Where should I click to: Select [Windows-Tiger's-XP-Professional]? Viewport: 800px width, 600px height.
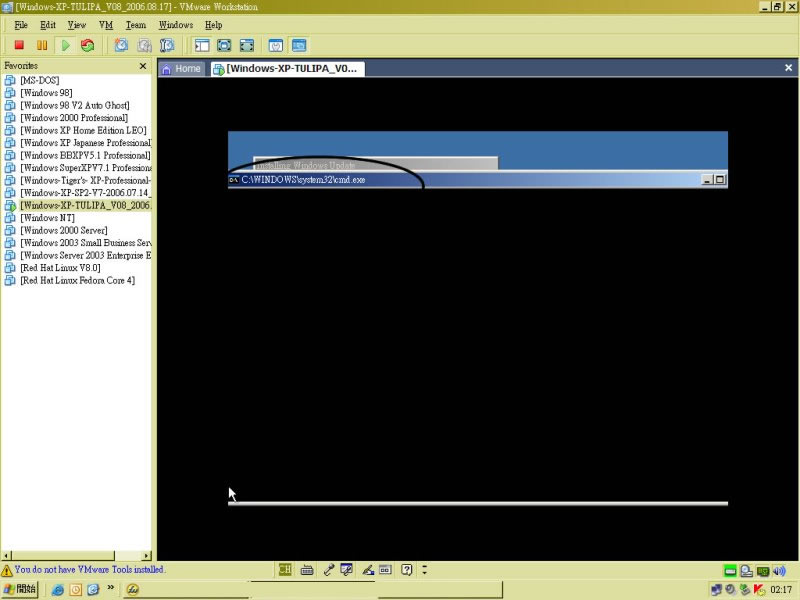85,180
